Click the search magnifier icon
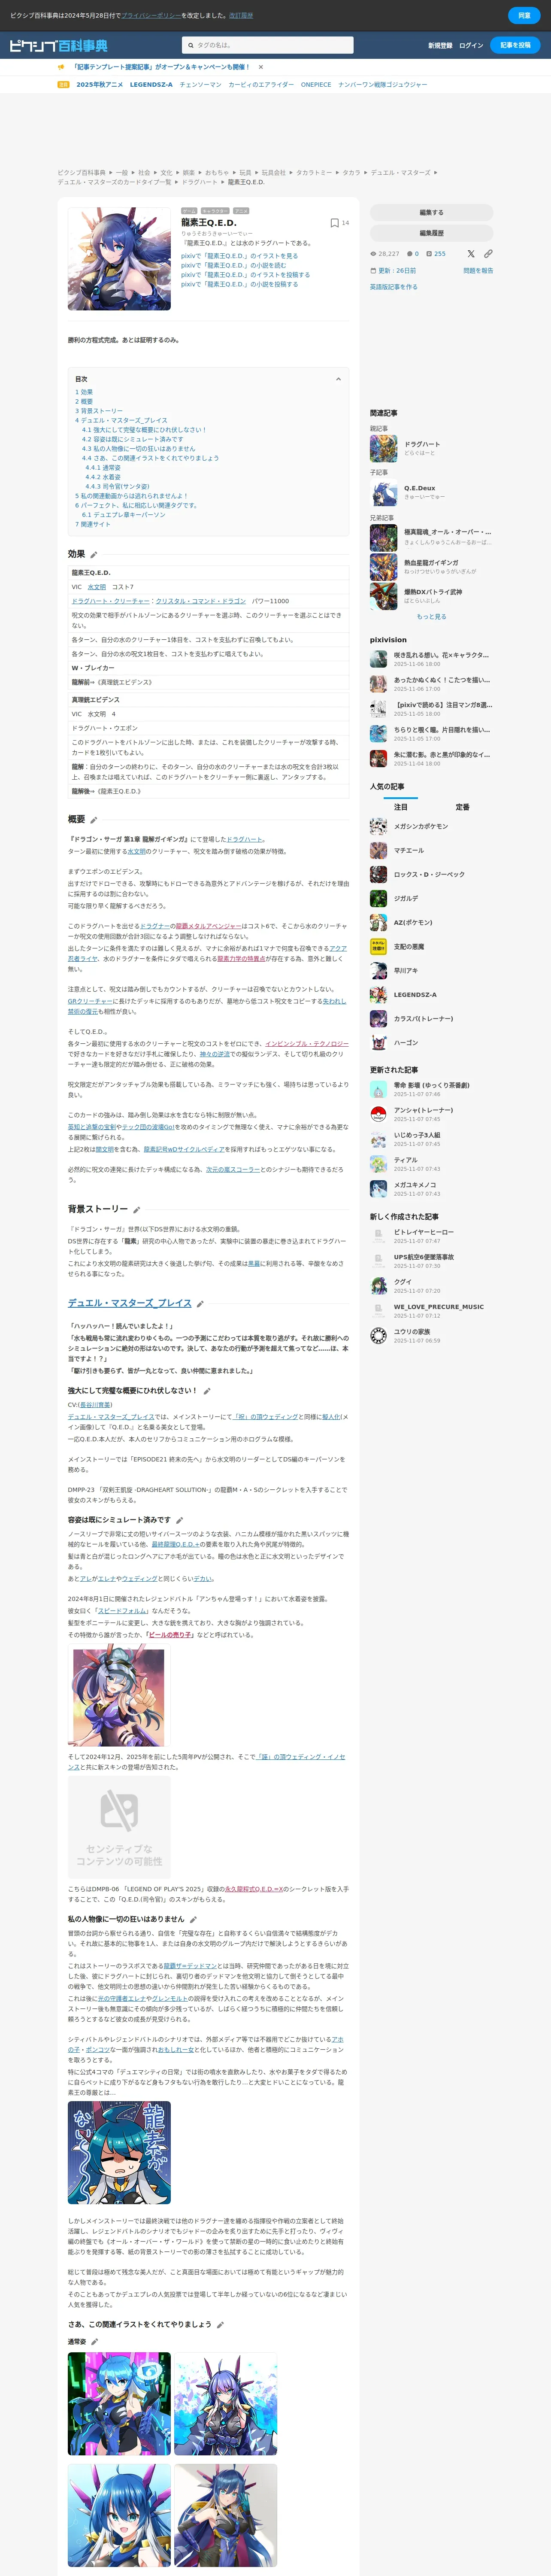 (x=190, y=45)
